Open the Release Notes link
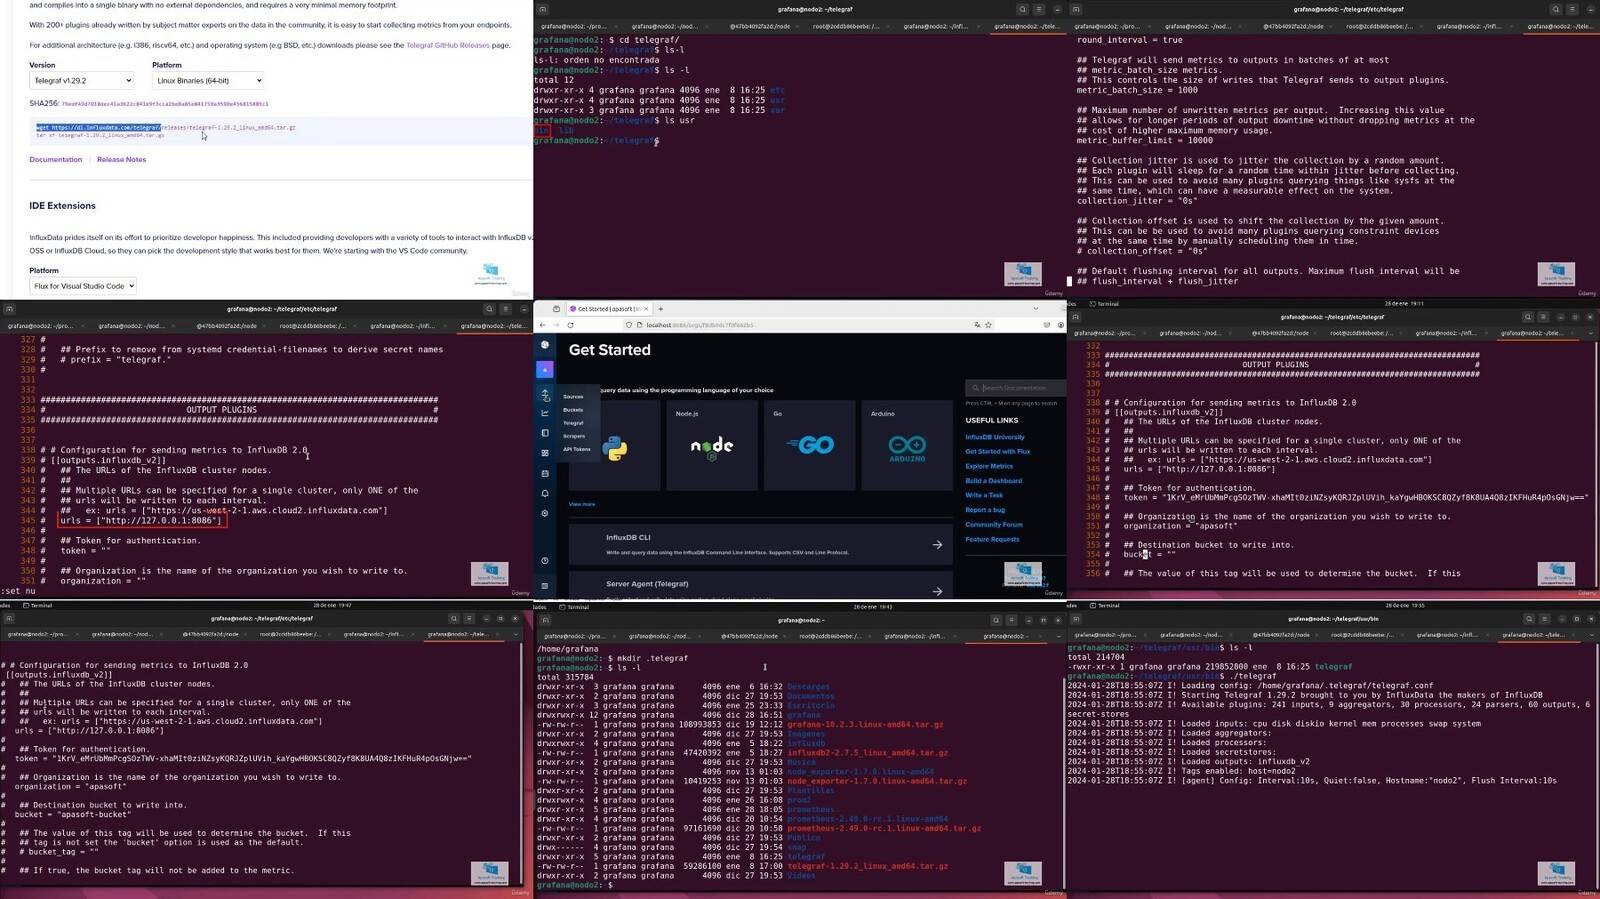This screenshot has height=899, width=1600. [x=121, y=159]
